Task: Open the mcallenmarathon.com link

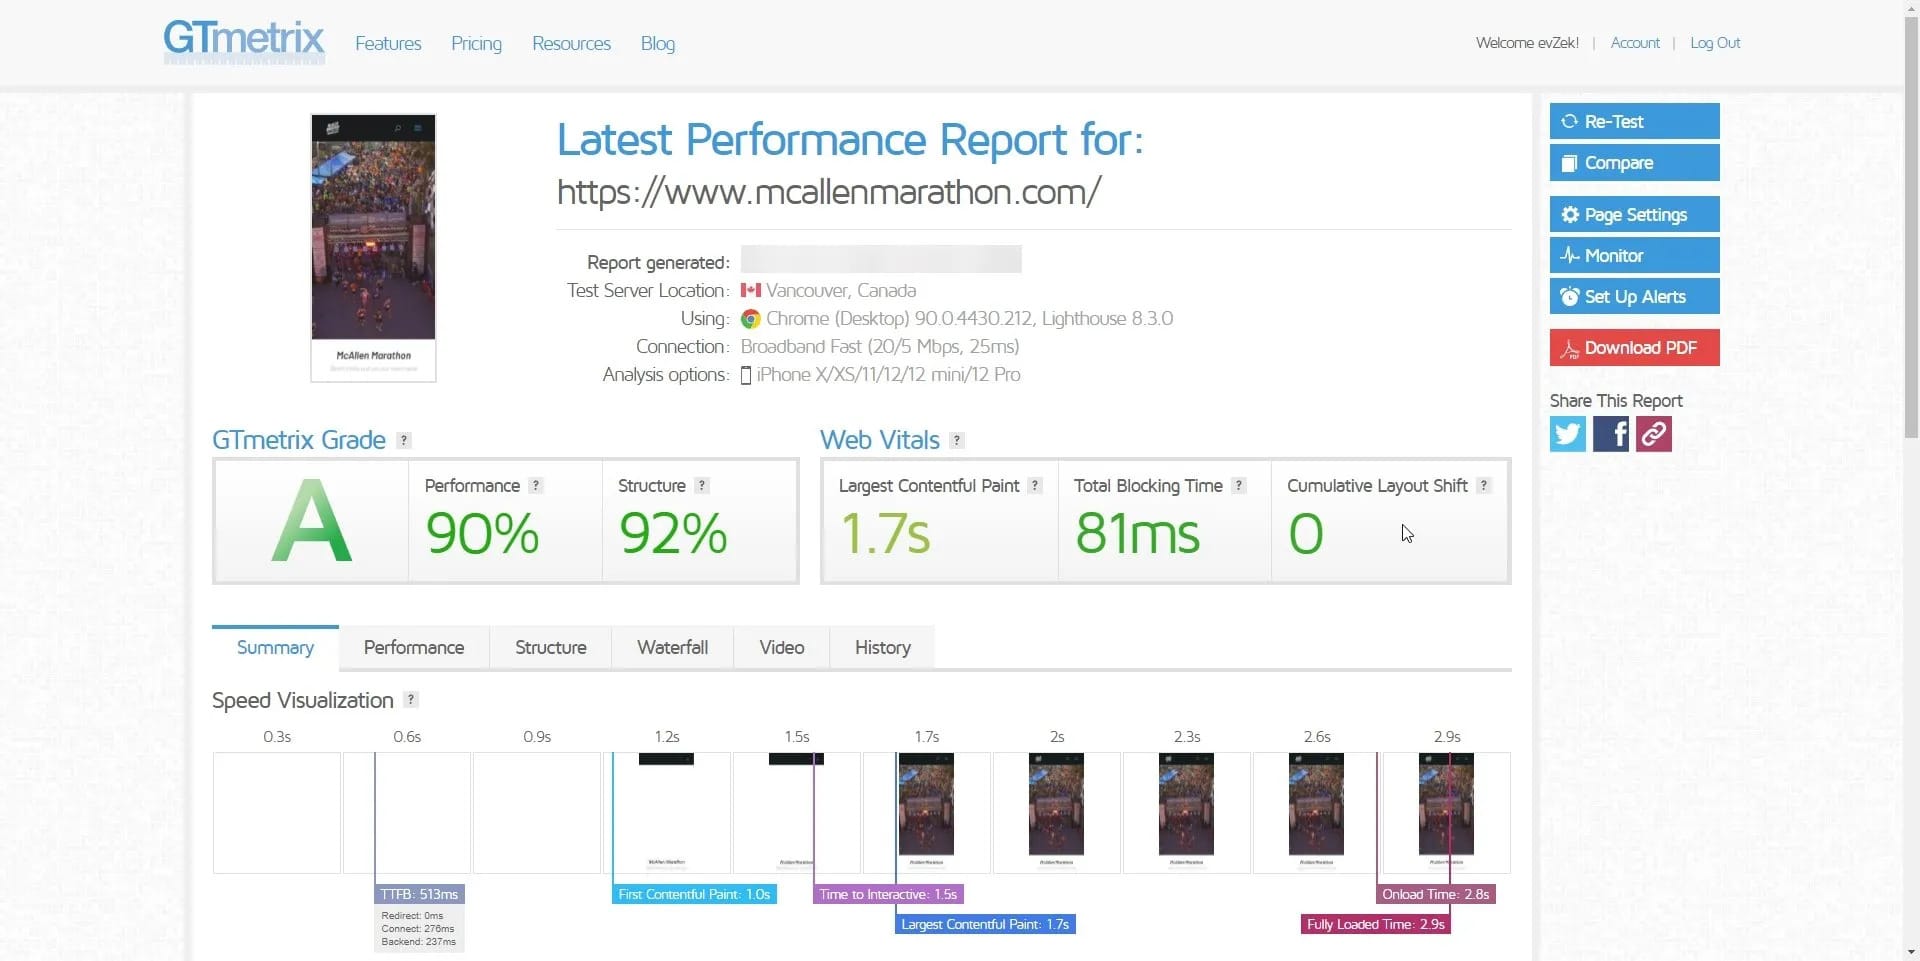Action: click(827, 191)
